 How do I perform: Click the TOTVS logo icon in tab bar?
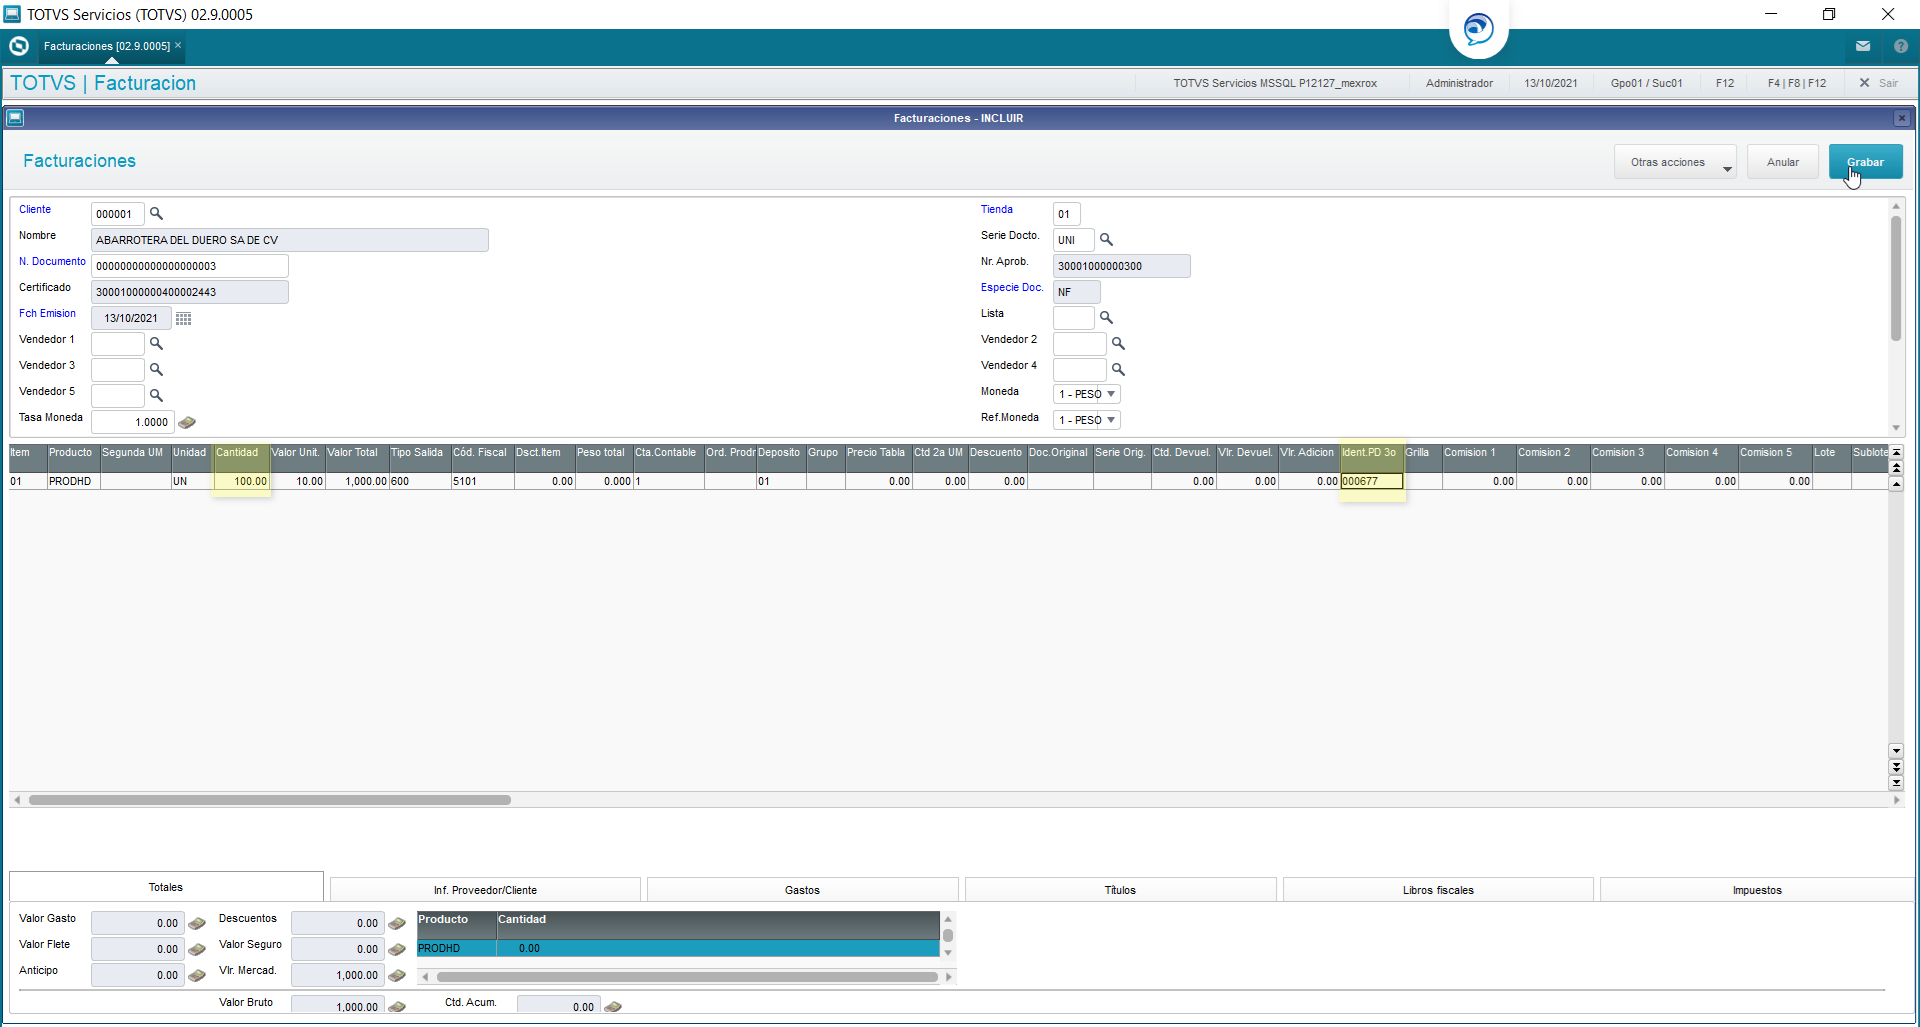tap(19, 46)
